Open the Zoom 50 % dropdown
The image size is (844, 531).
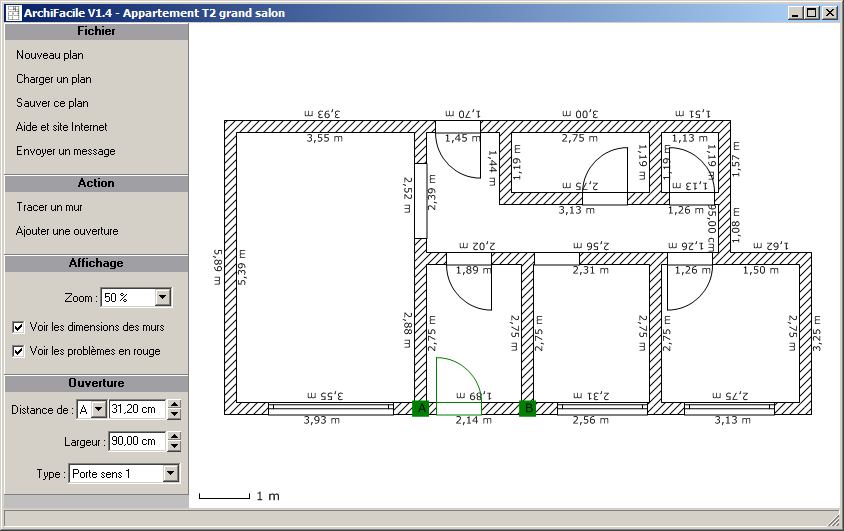point(163,298)
